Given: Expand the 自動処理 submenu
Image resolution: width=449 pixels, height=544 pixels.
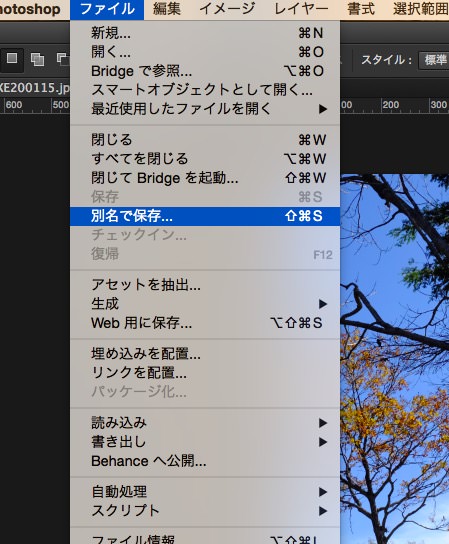Looking at the screenshot, I should pyautogui.click(x=205, y=492).
